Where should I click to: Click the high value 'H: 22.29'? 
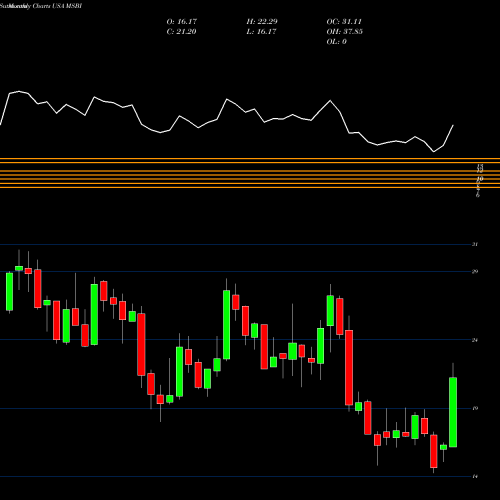click(262, 22)
